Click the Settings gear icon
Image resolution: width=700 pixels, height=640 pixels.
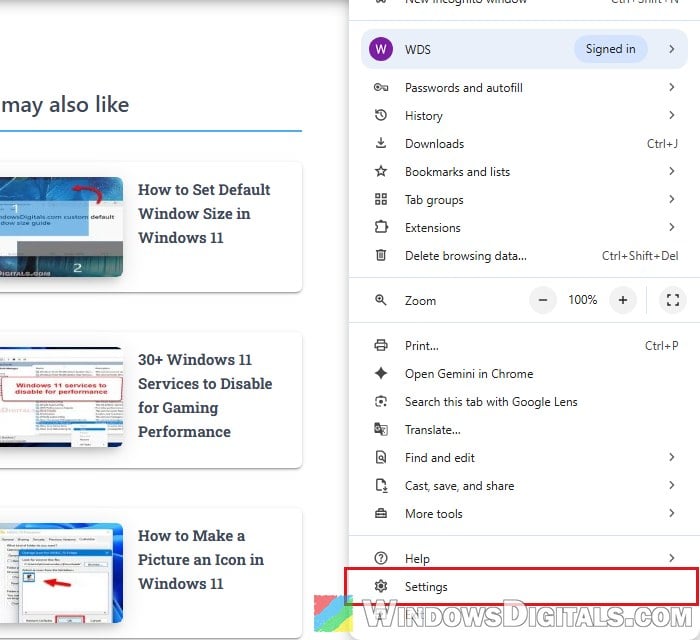(381, 586)
